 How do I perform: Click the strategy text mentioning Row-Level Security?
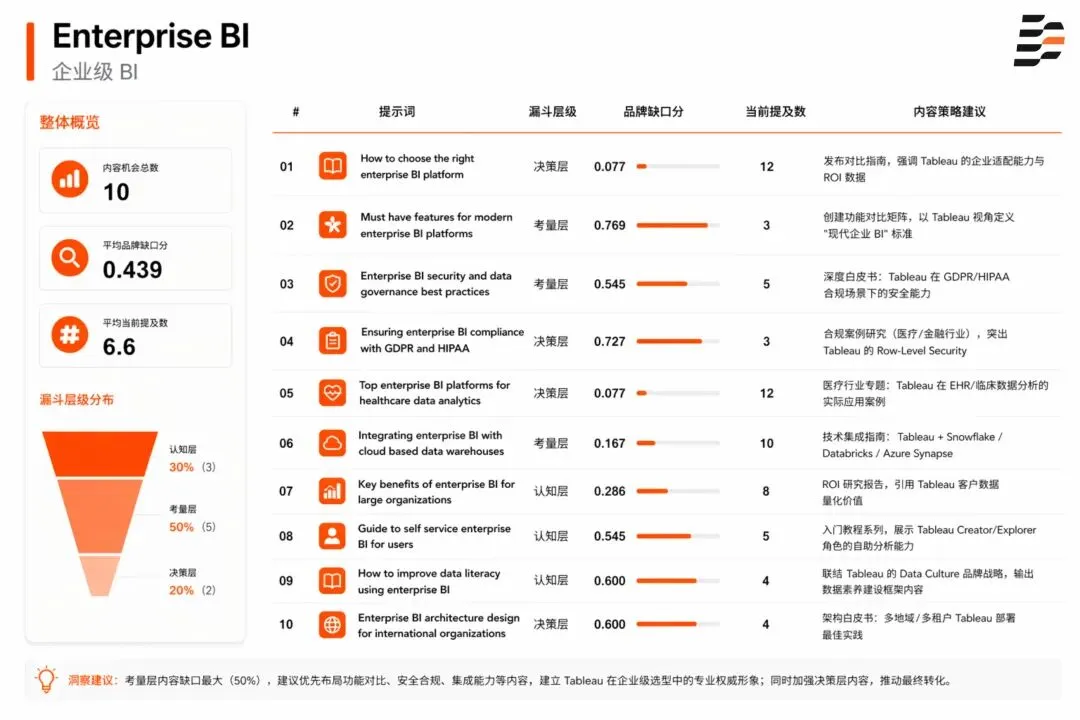915,342
